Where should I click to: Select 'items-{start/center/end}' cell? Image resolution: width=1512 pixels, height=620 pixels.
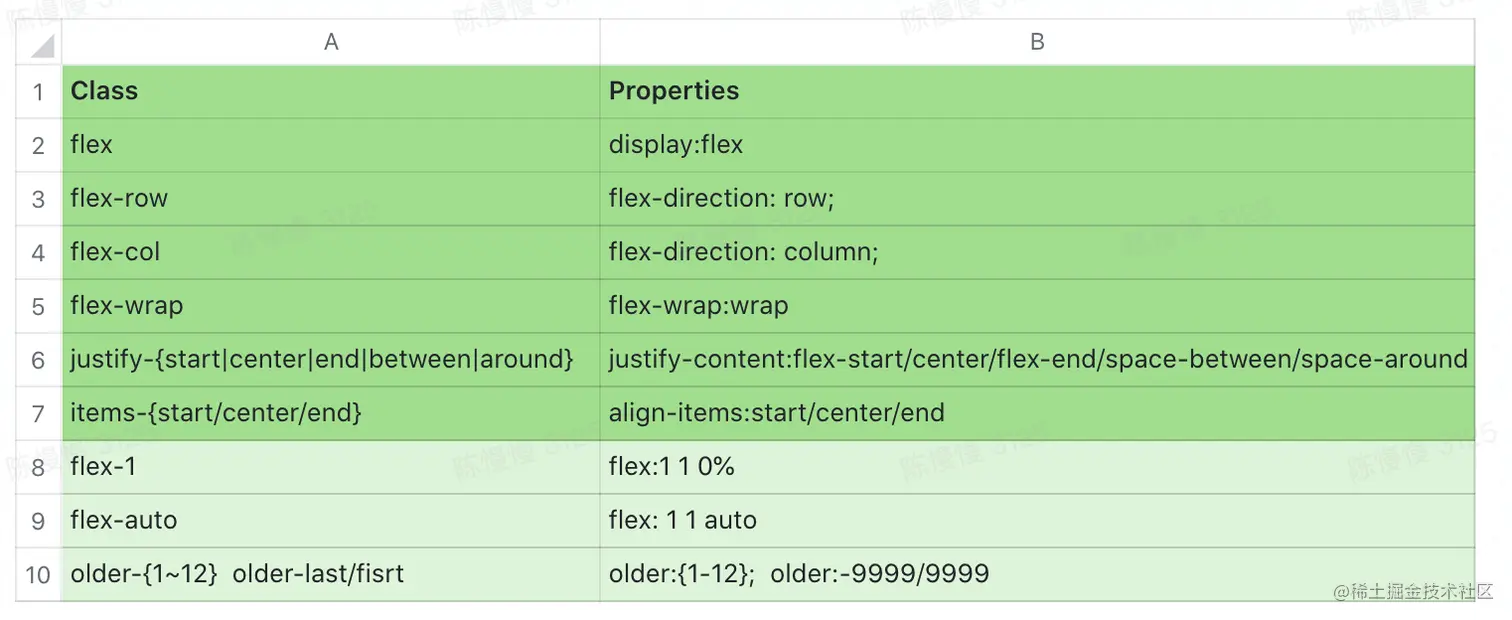coord(331,412)
